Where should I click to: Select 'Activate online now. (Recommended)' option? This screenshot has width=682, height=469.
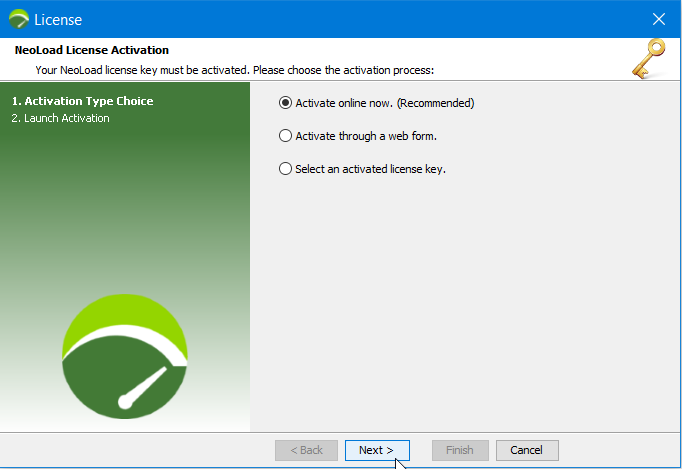coord(286,103)
